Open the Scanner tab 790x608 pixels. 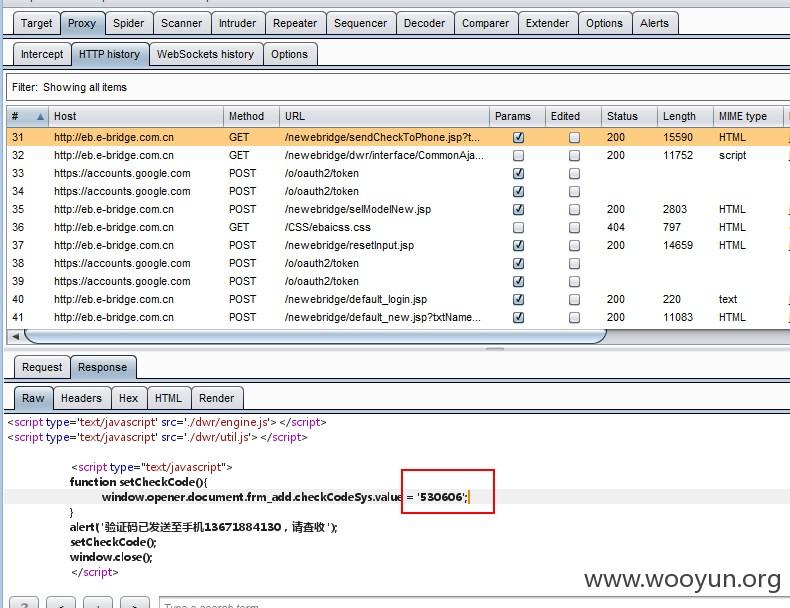click(181, 23)
